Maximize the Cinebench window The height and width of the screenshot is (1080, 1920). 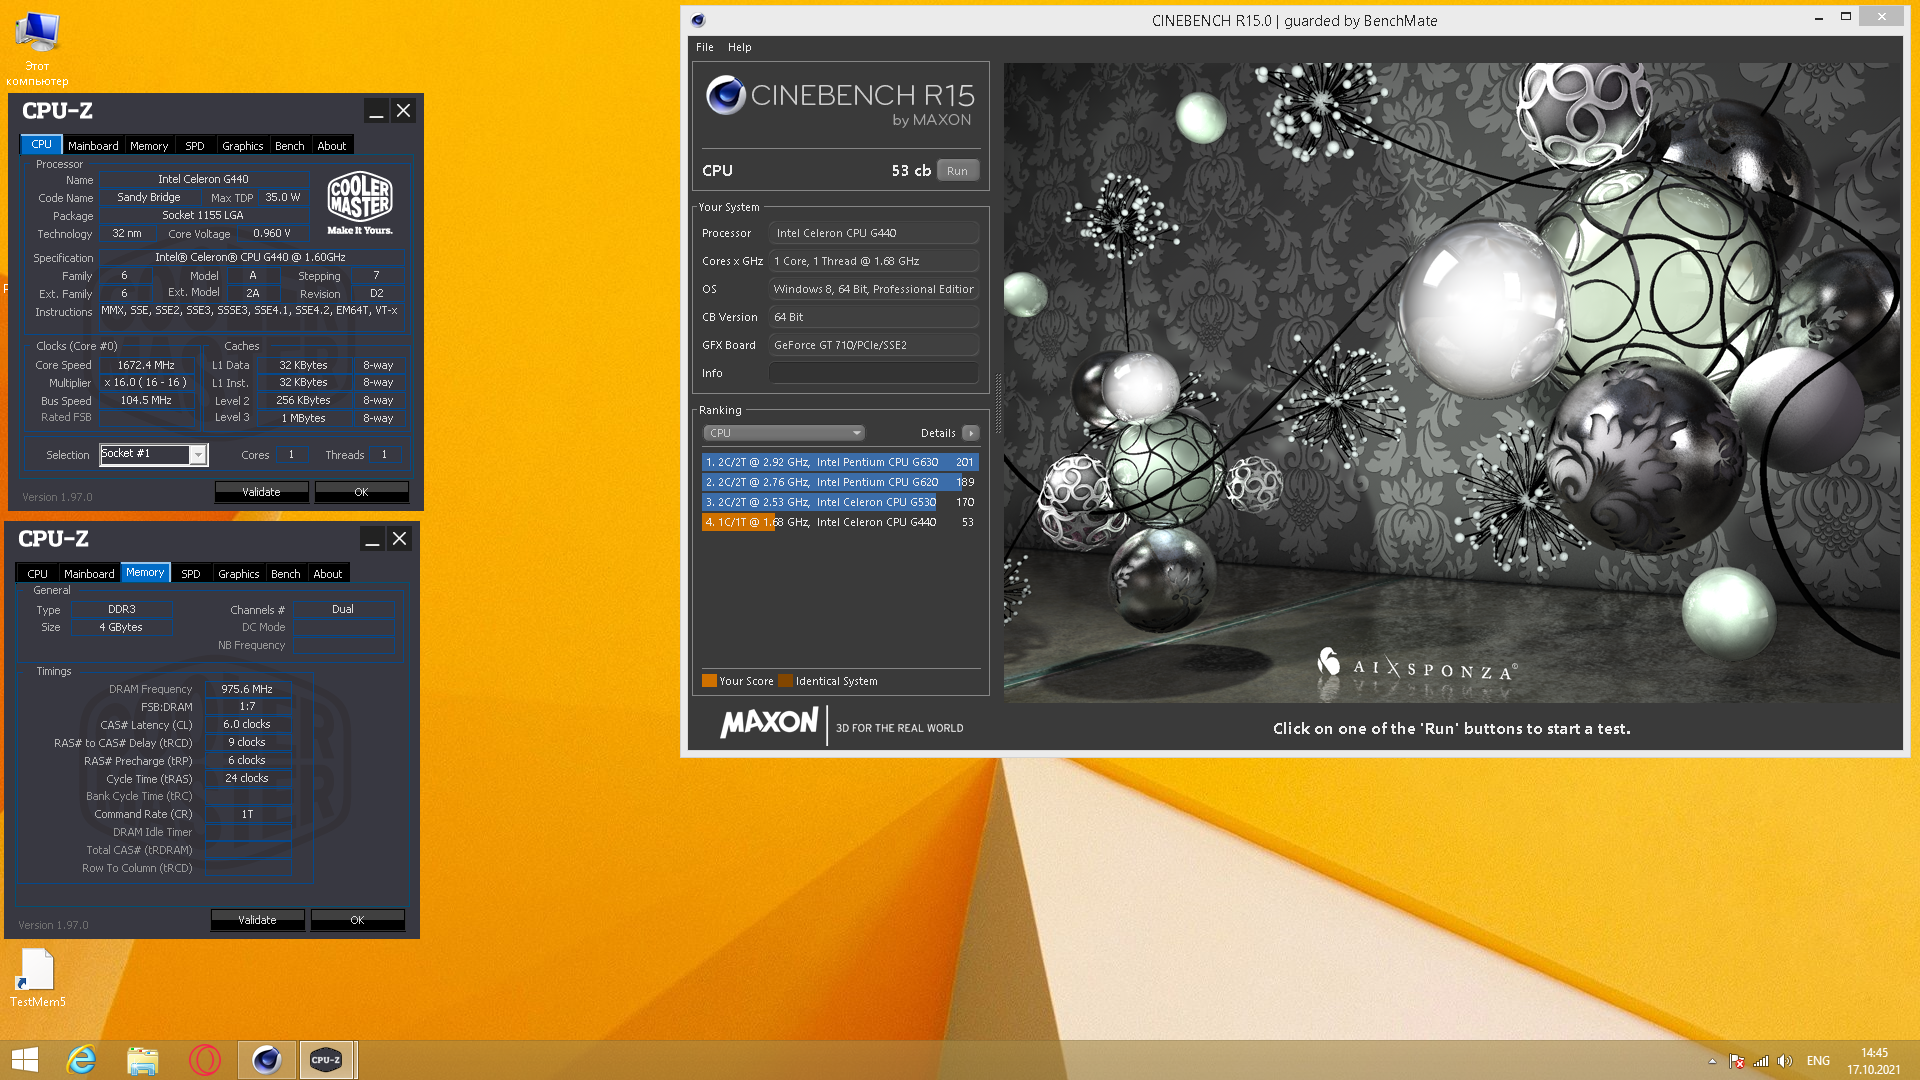coord(1846,17)
